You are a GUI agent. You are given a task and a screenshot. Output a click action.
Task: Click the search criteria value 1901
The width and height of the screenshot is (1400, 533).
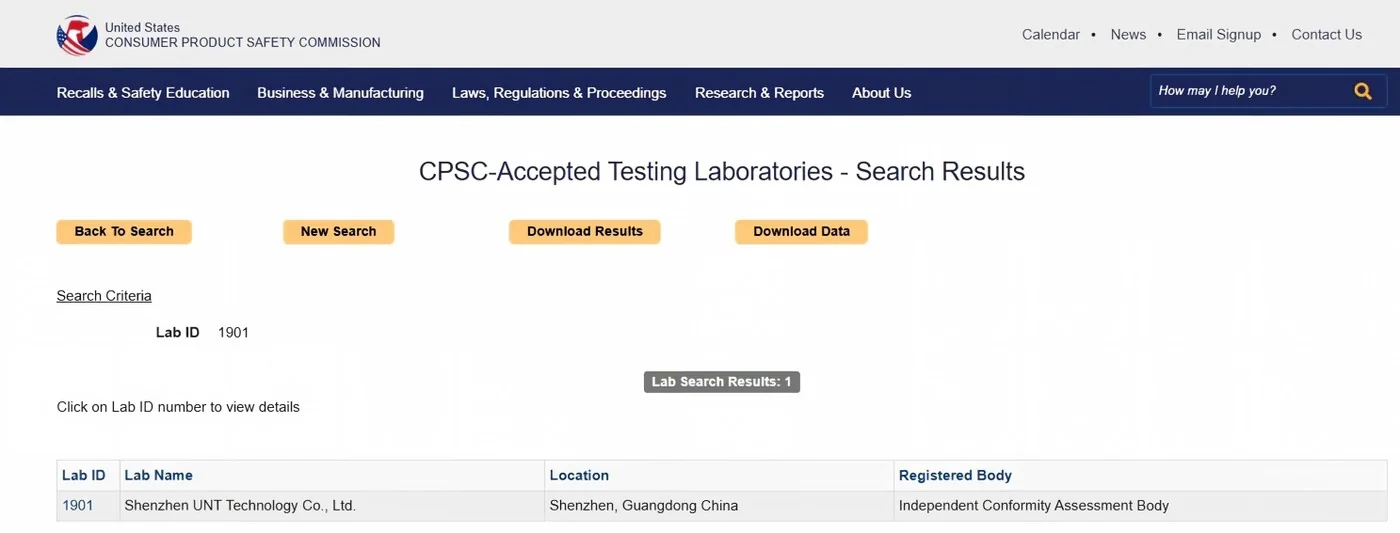point(233,333)
